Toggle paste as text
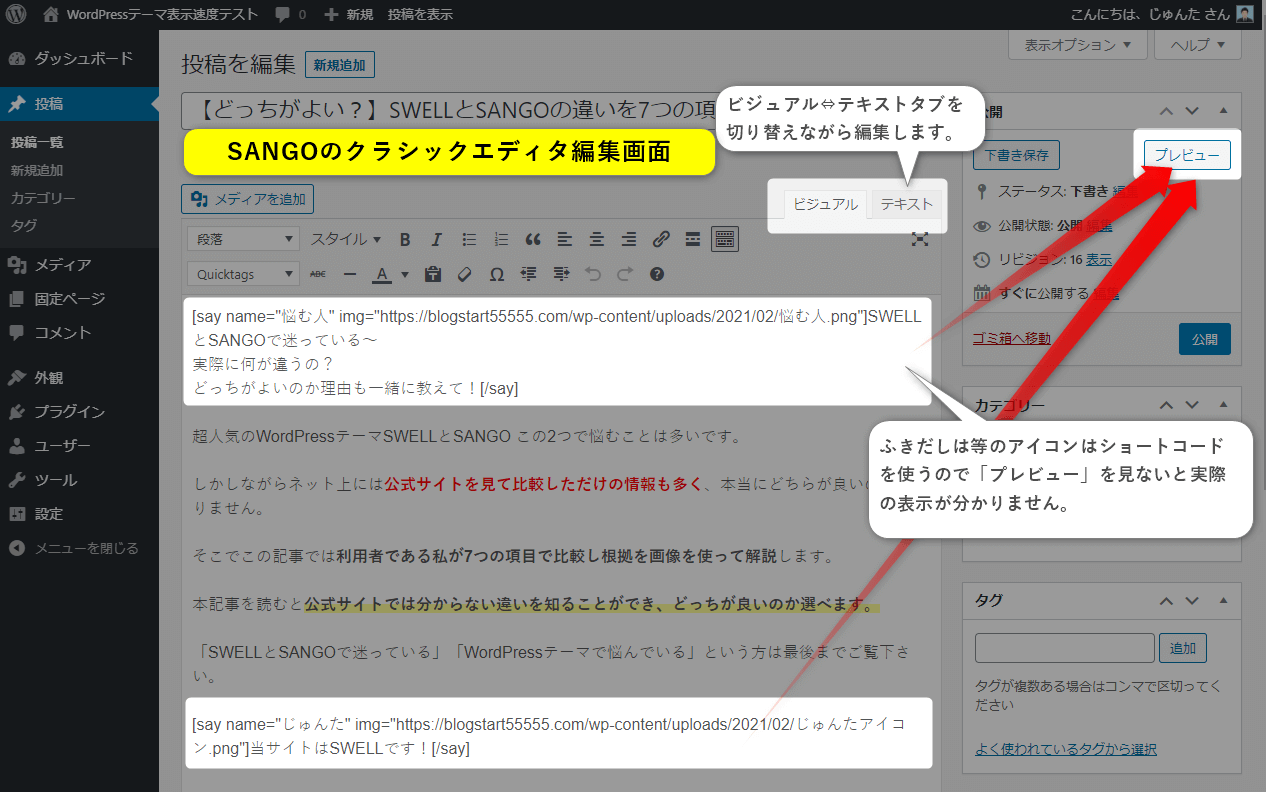The image size is (1266, 792). [433, 274]
